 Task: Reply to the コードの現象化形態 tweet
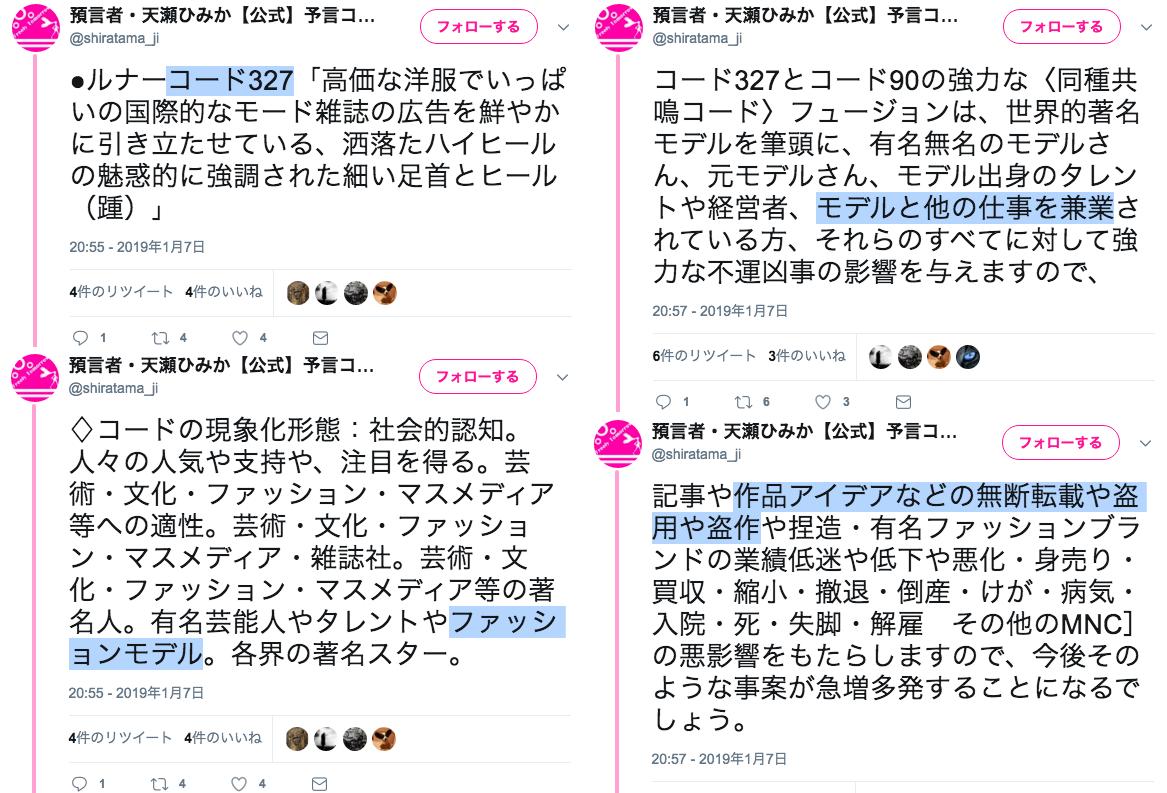pyautogui.click(x=79, y=783)
